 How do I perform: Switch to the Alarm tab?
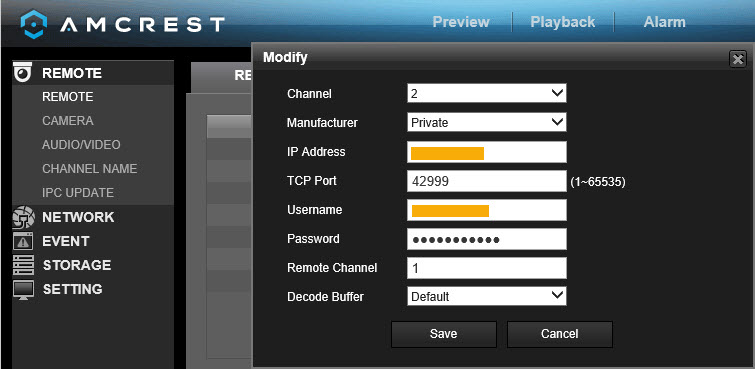coord(664,22)
